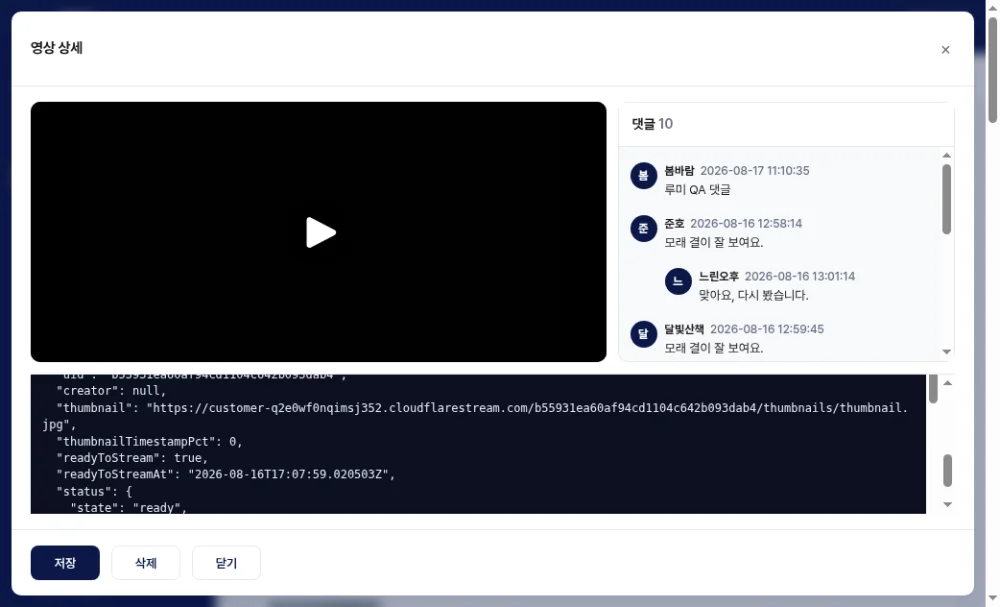Click the 삭제 button

click(x=145, y=562)
